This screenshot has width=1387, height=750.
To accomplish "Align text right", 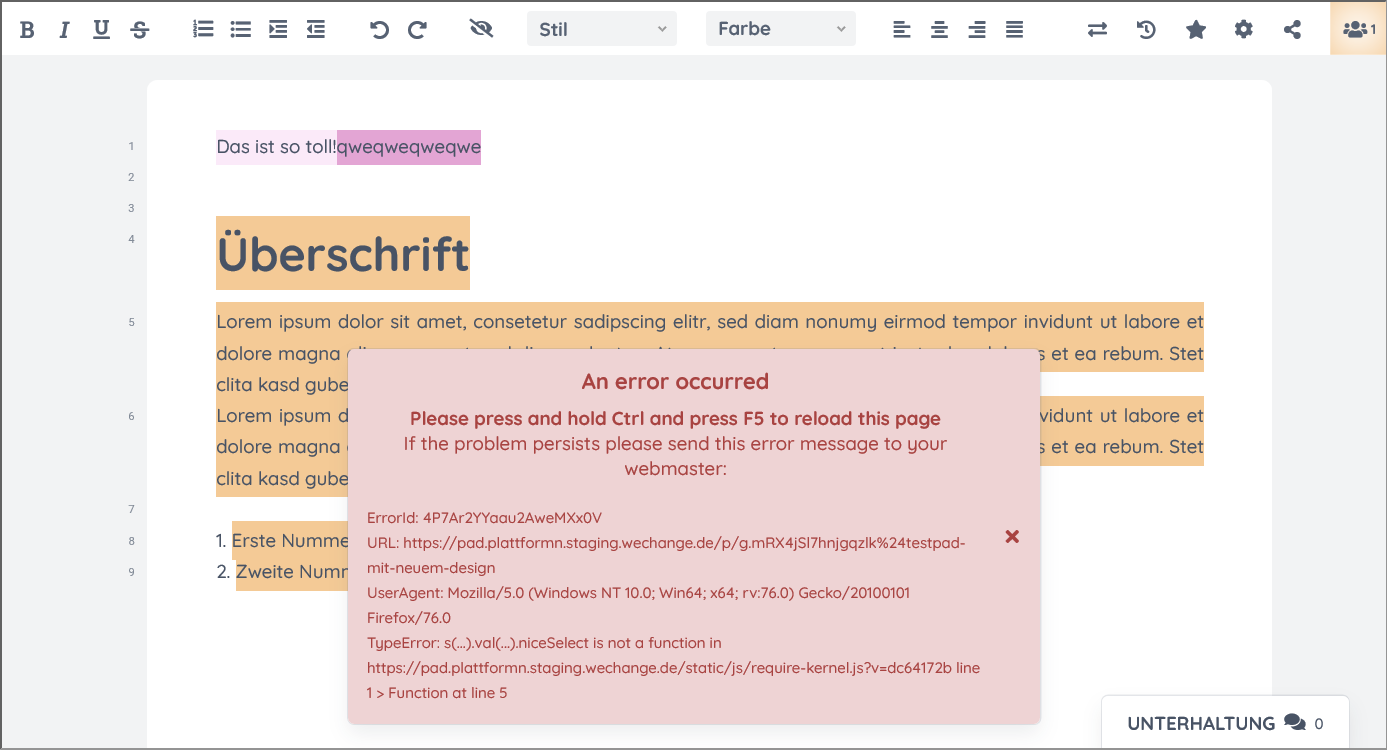I will 977,30.
